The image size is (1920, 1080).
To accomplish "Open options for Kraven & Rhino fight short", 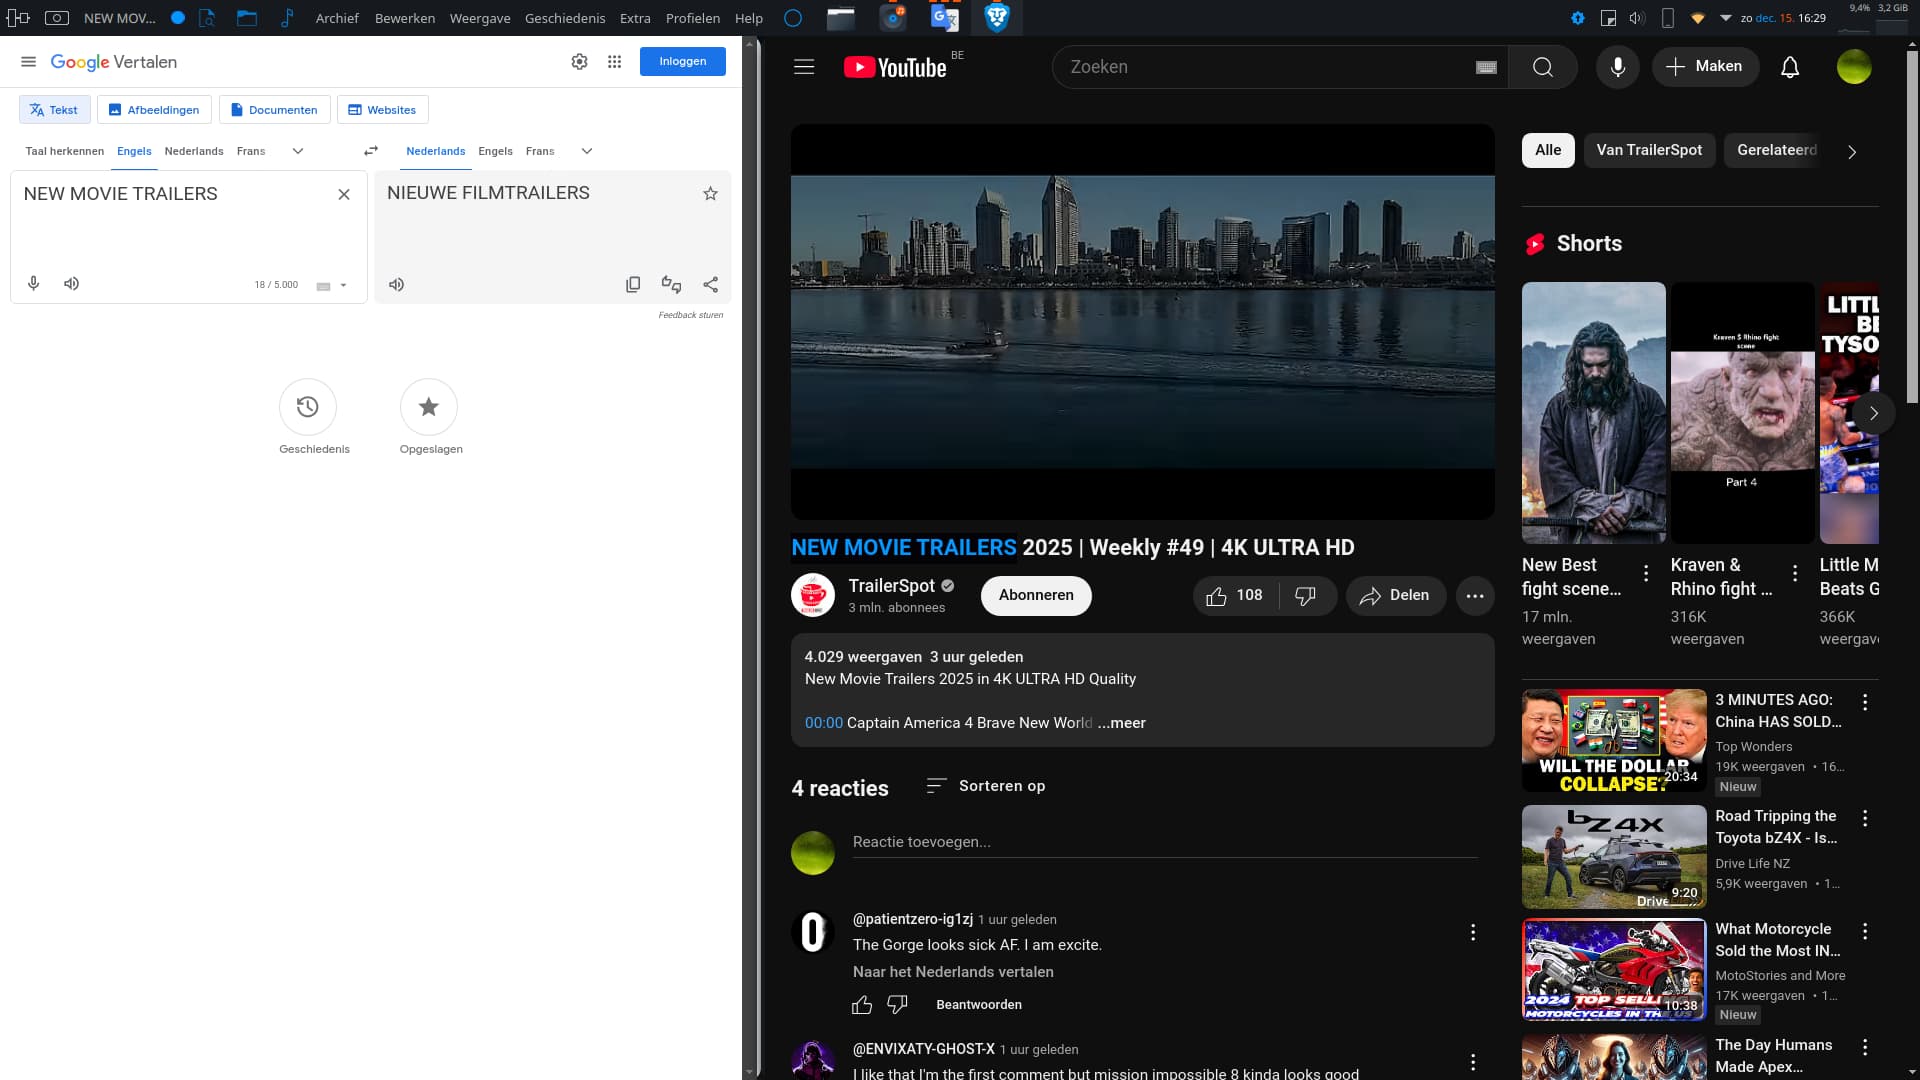I will tap(1795, 573).
